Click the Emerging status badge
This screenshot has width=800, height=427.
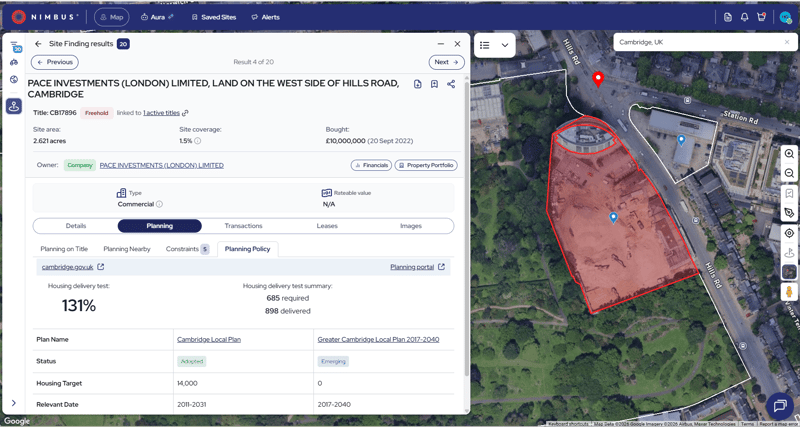(333, 361)
